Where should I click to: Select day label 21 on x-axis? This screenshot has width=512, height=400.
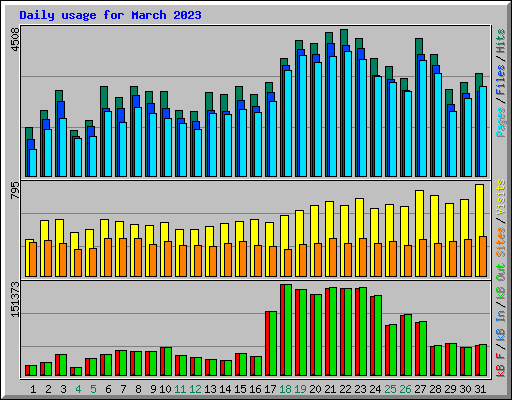[330, 389]
